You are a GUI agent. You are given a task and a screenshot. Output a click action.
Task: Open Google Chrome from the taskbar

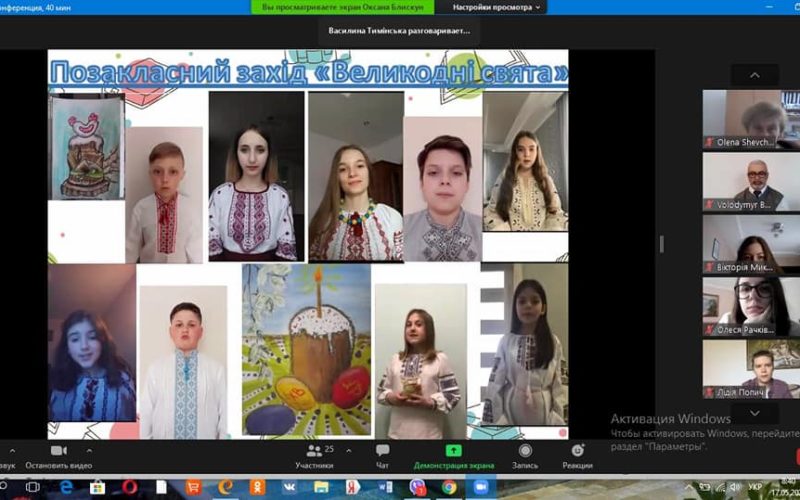tap(449, 487)
